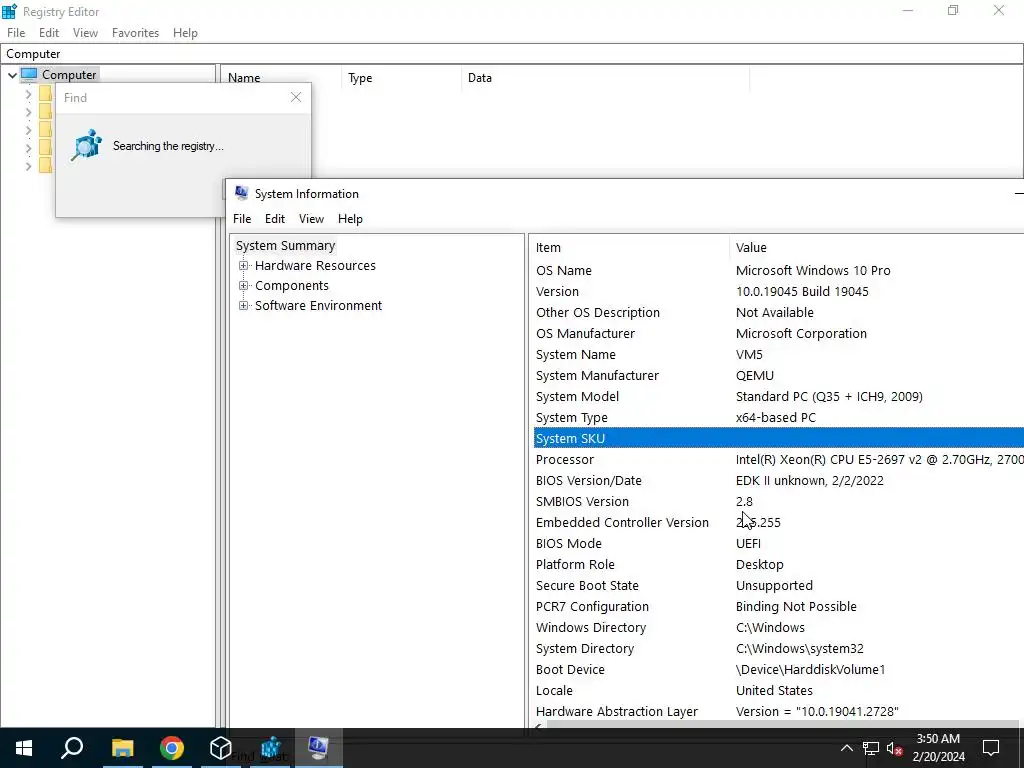Viewport: 1024px width, 768px height.
Task: Select the Platform Role row
Action: point(778,564)
